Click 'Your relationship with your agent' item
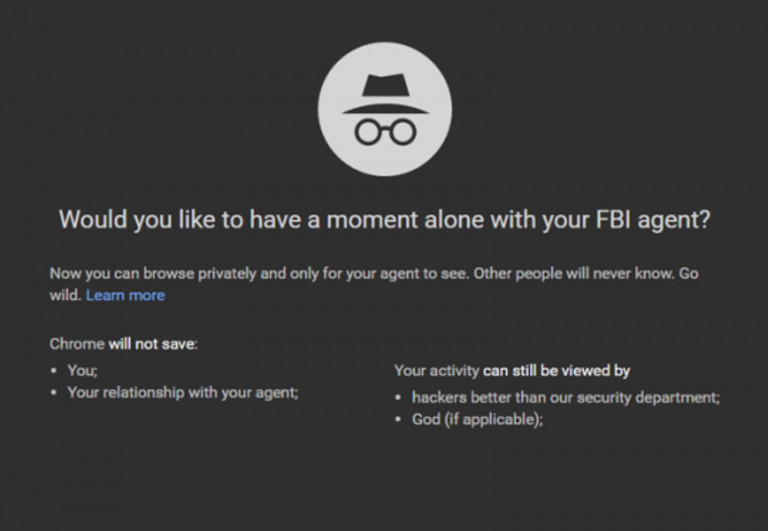The height and width of the screenshot is (531, 768). click(x=183, y=393)
